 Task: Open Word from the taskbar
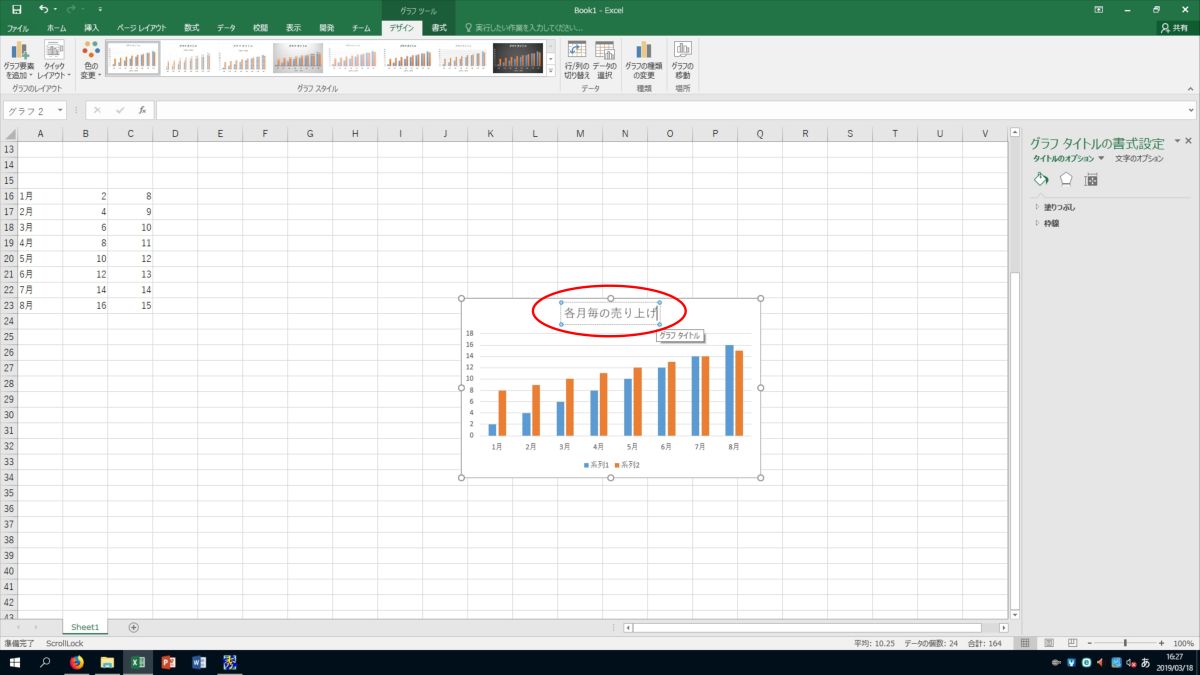coord(199,662)
